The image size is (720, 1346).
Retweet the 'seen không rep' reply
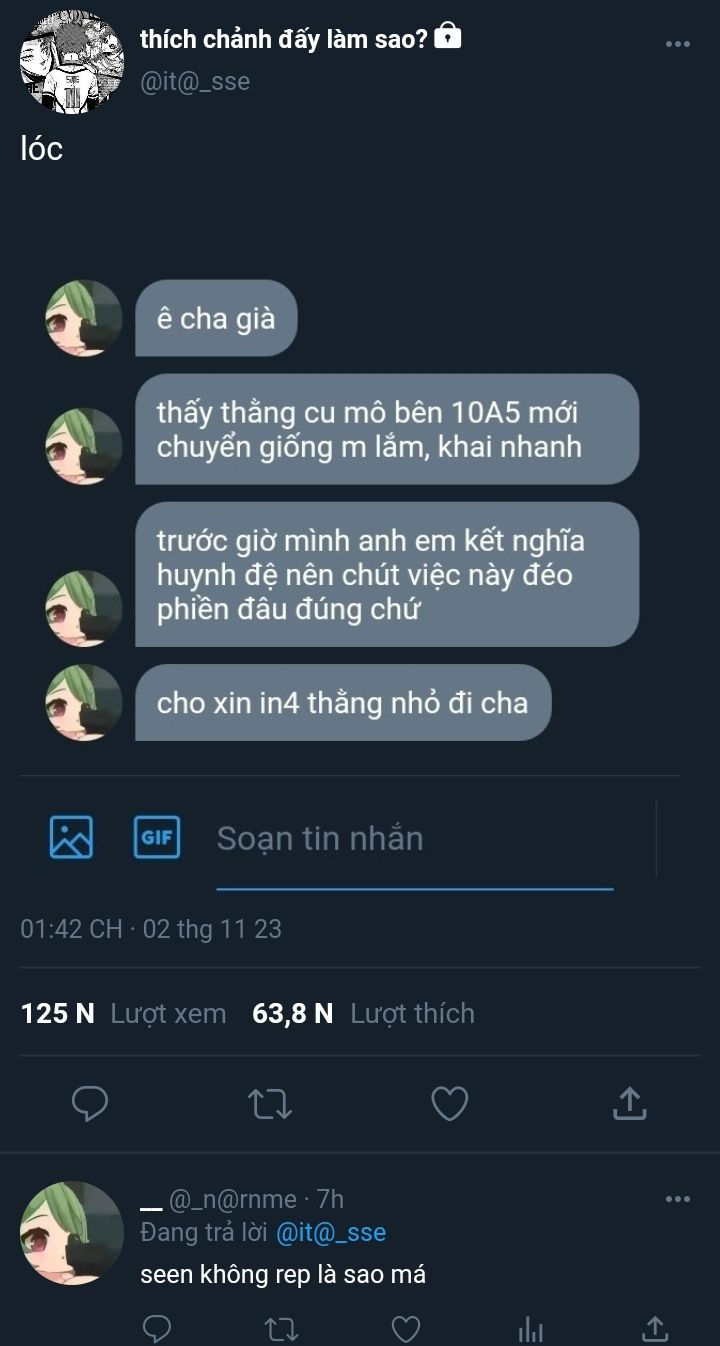click(x=281, y=1328)
